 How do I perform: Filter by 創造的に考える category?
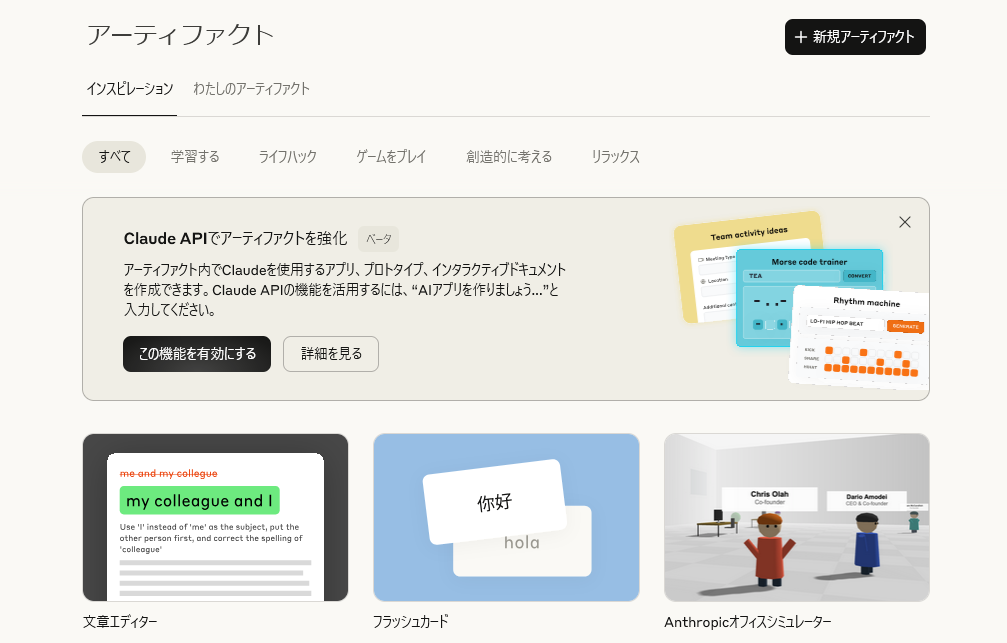coord(509,157)
